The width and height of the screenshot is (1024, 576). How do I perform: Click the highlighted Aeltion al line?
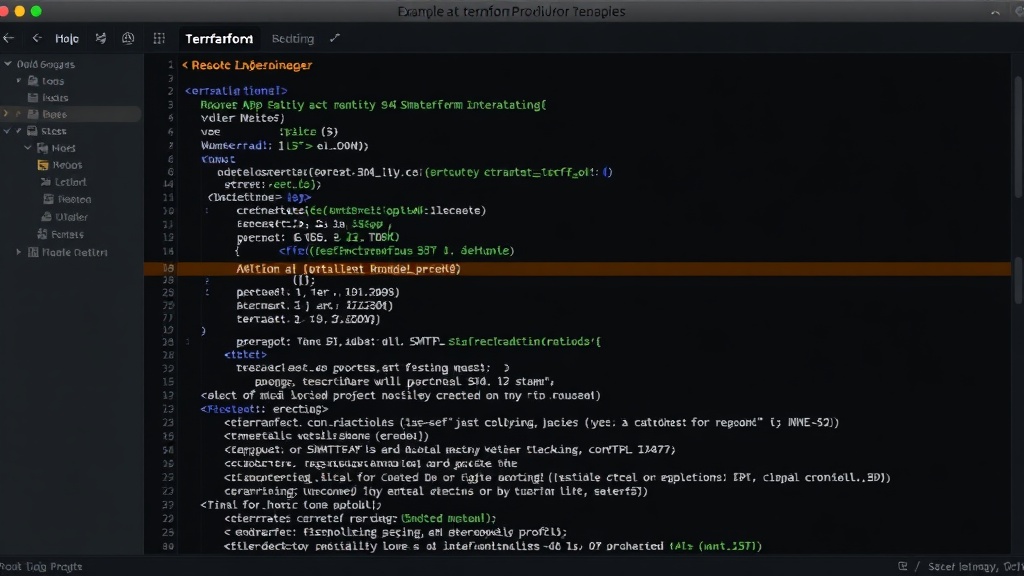(x=577, y=268)
